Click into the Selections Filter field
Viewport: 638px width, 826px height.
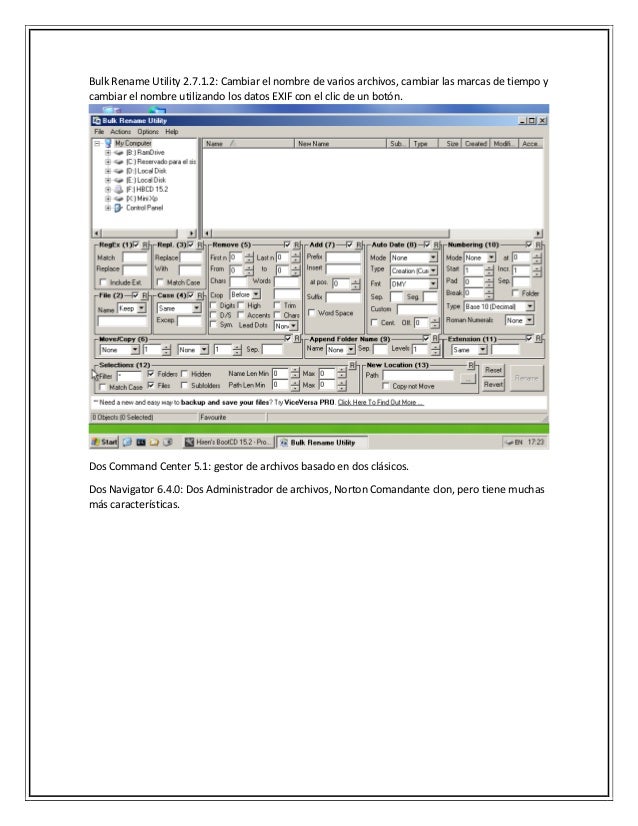point(129,376)
